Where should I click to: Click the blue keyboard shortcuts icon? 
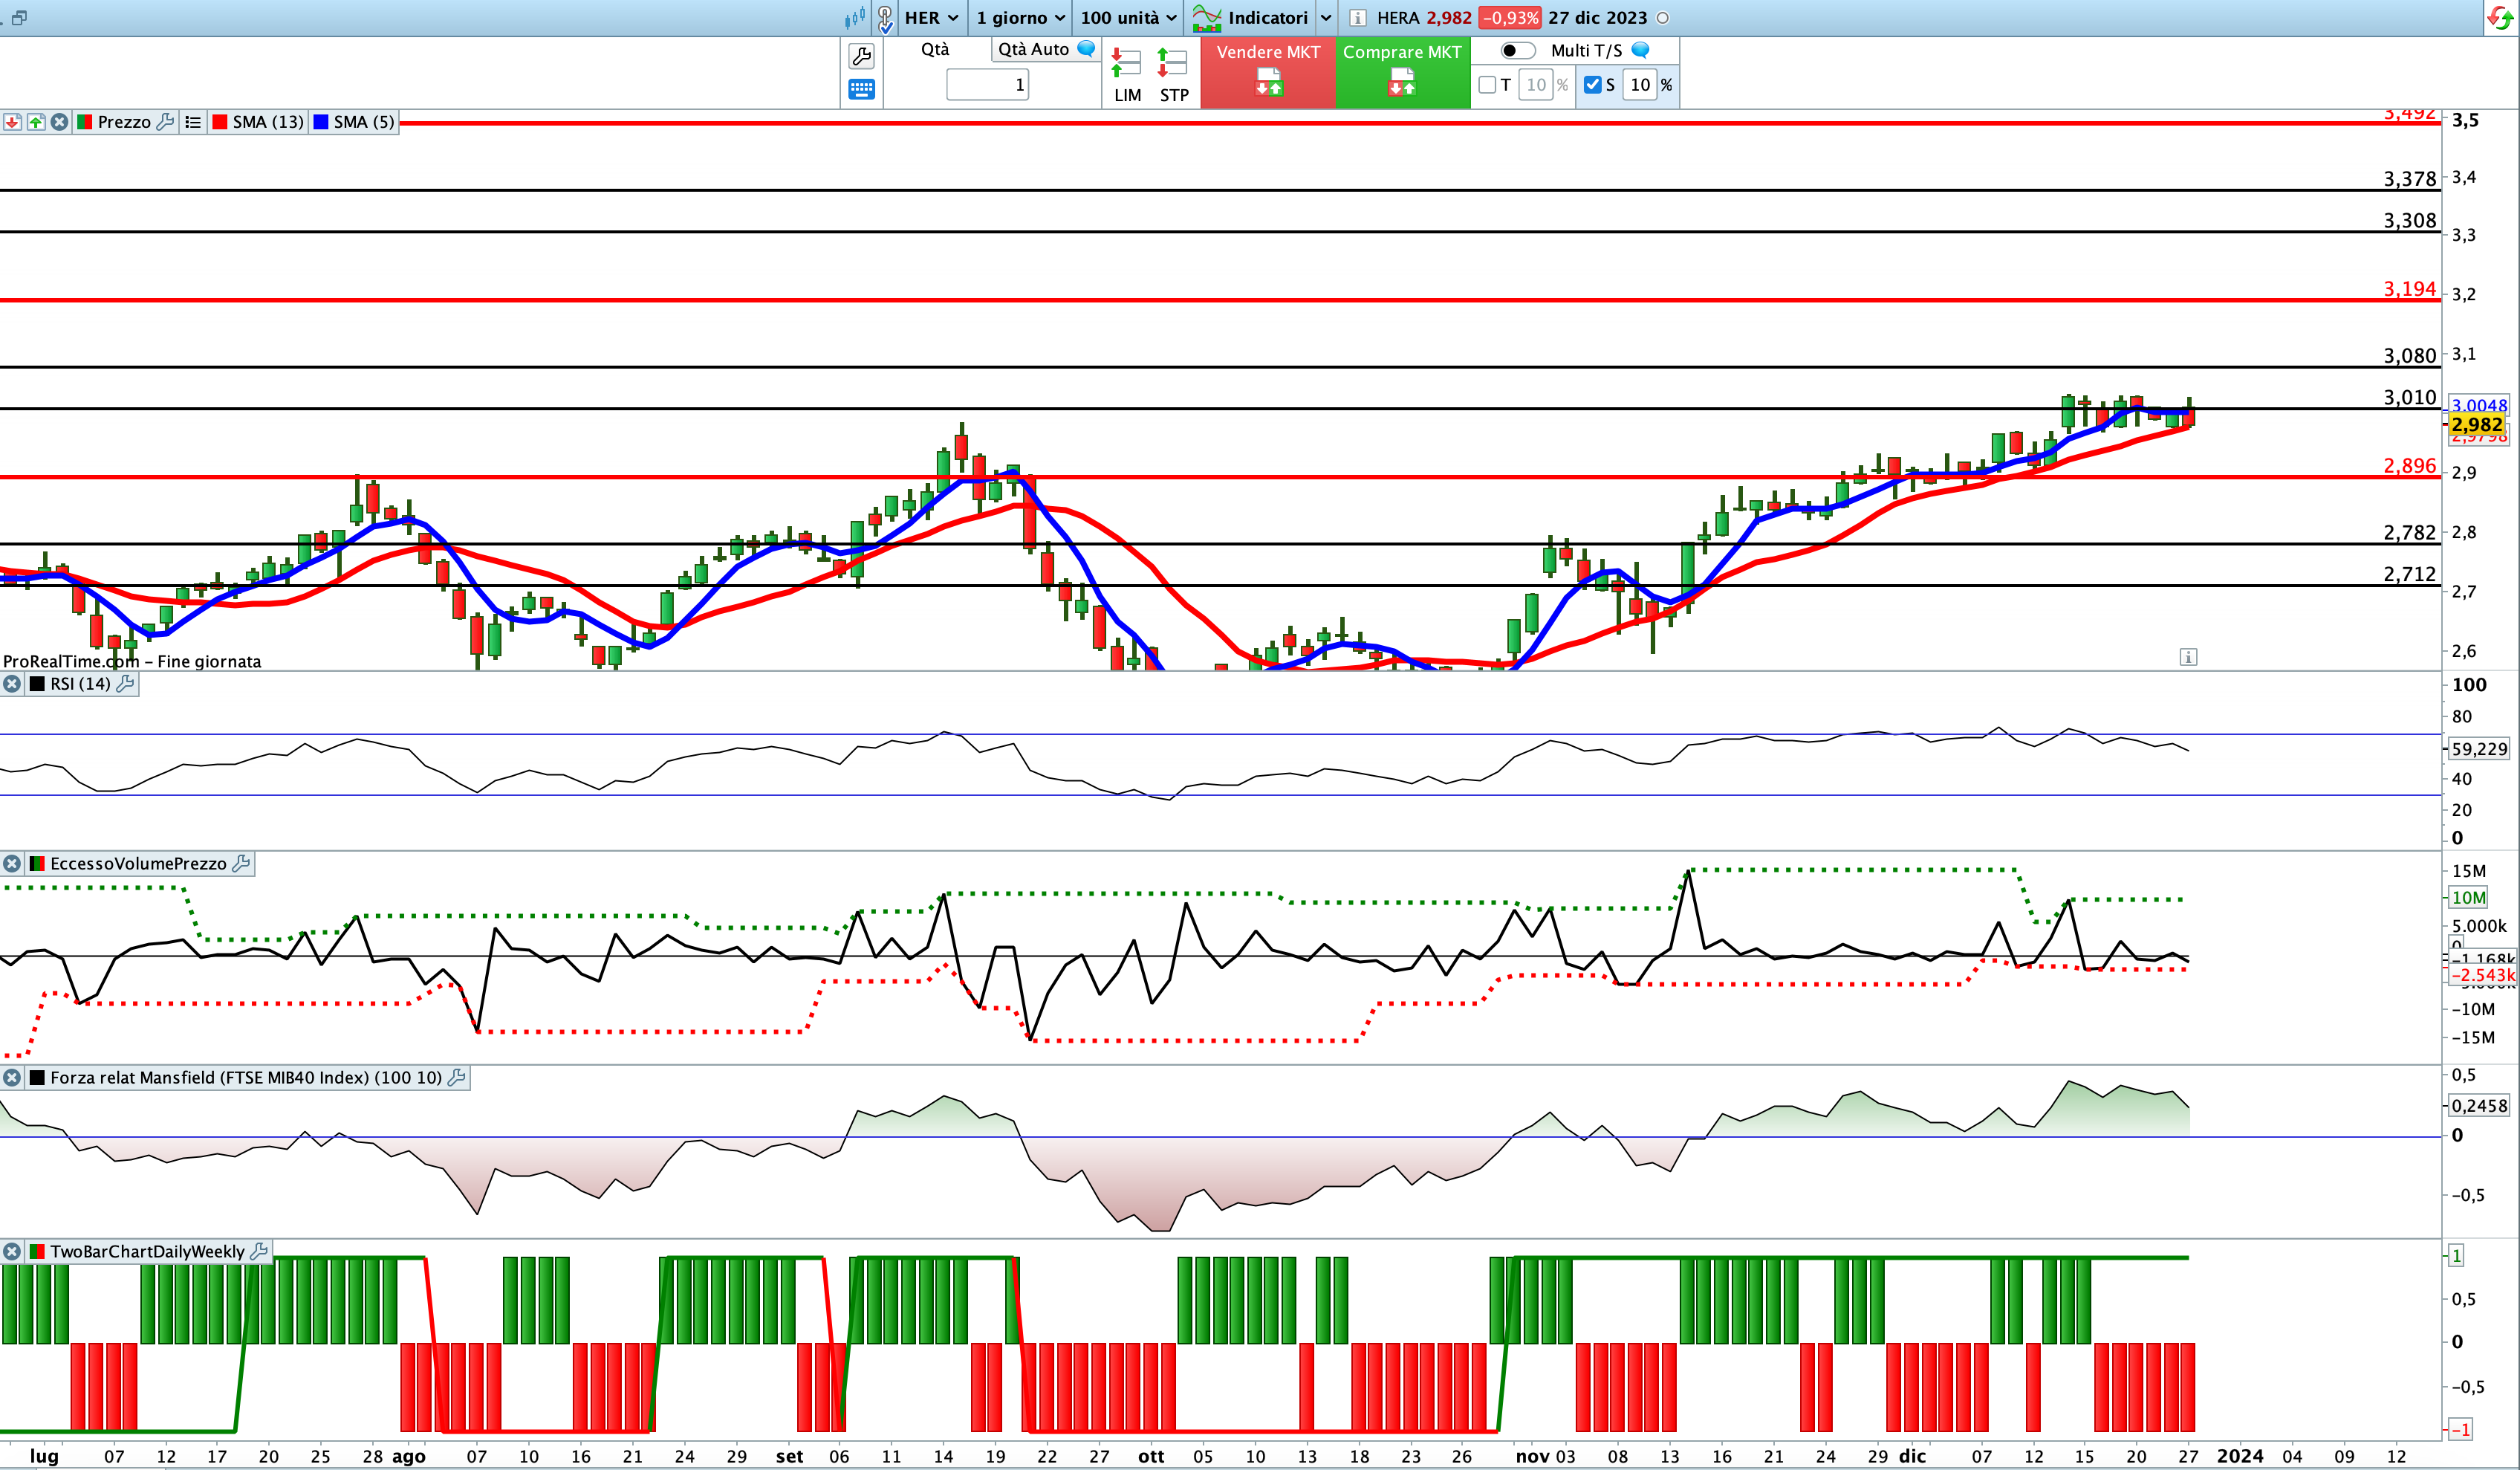[861, 89]
